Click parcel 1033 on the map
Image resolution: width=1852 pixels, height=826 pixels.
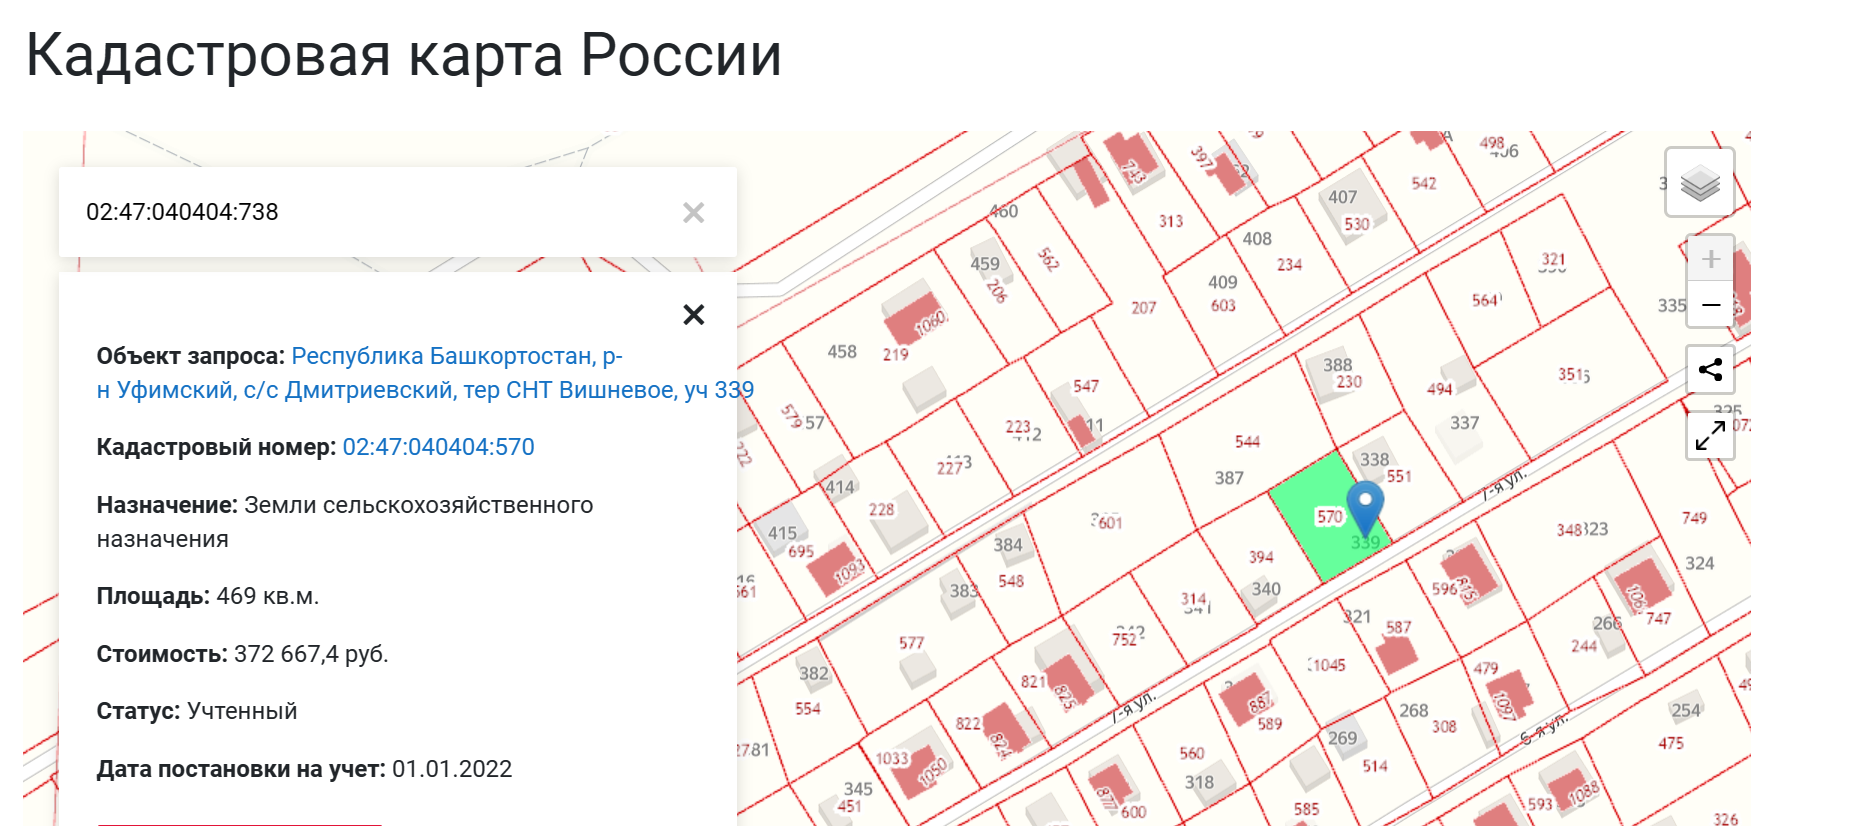[x=892, y=759]
